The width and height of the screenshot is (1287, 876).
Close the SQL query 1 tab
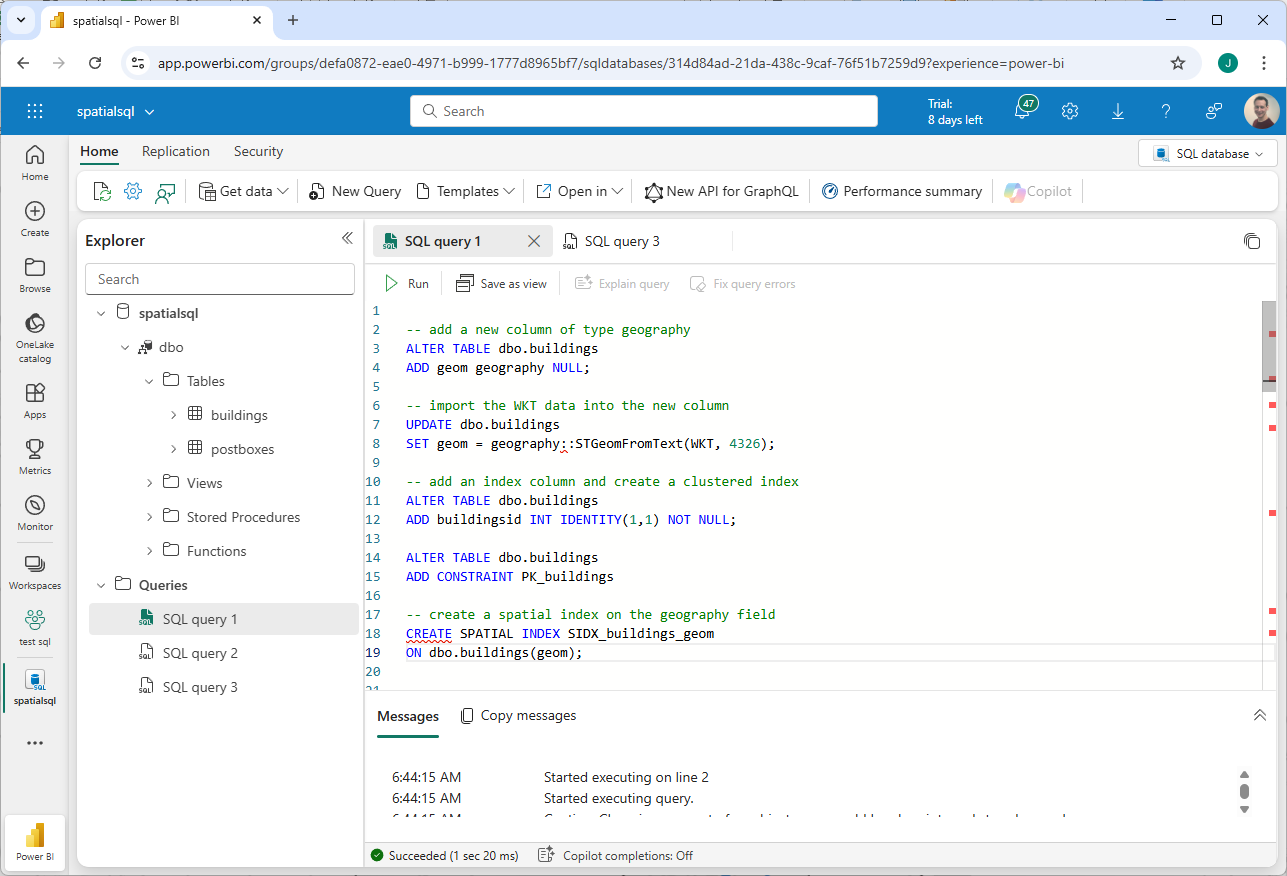point(534,241)
